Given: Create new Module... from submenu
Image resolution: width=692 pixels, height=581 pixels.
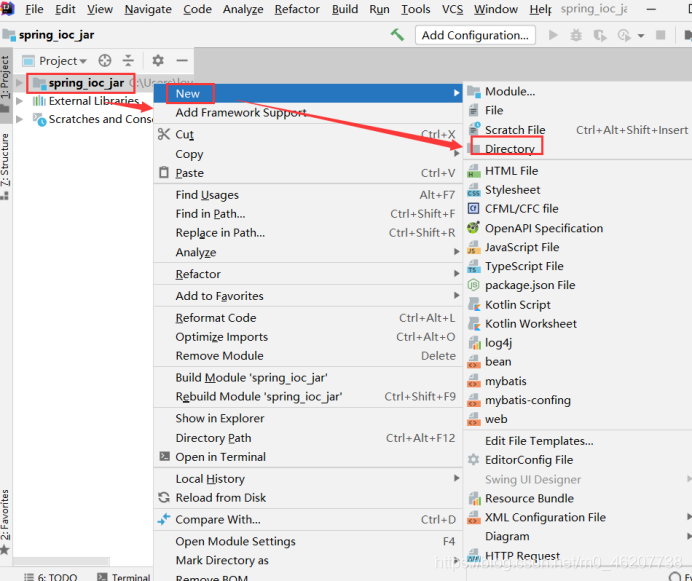Looking at the screenshot, I should [x=578, y=91].
